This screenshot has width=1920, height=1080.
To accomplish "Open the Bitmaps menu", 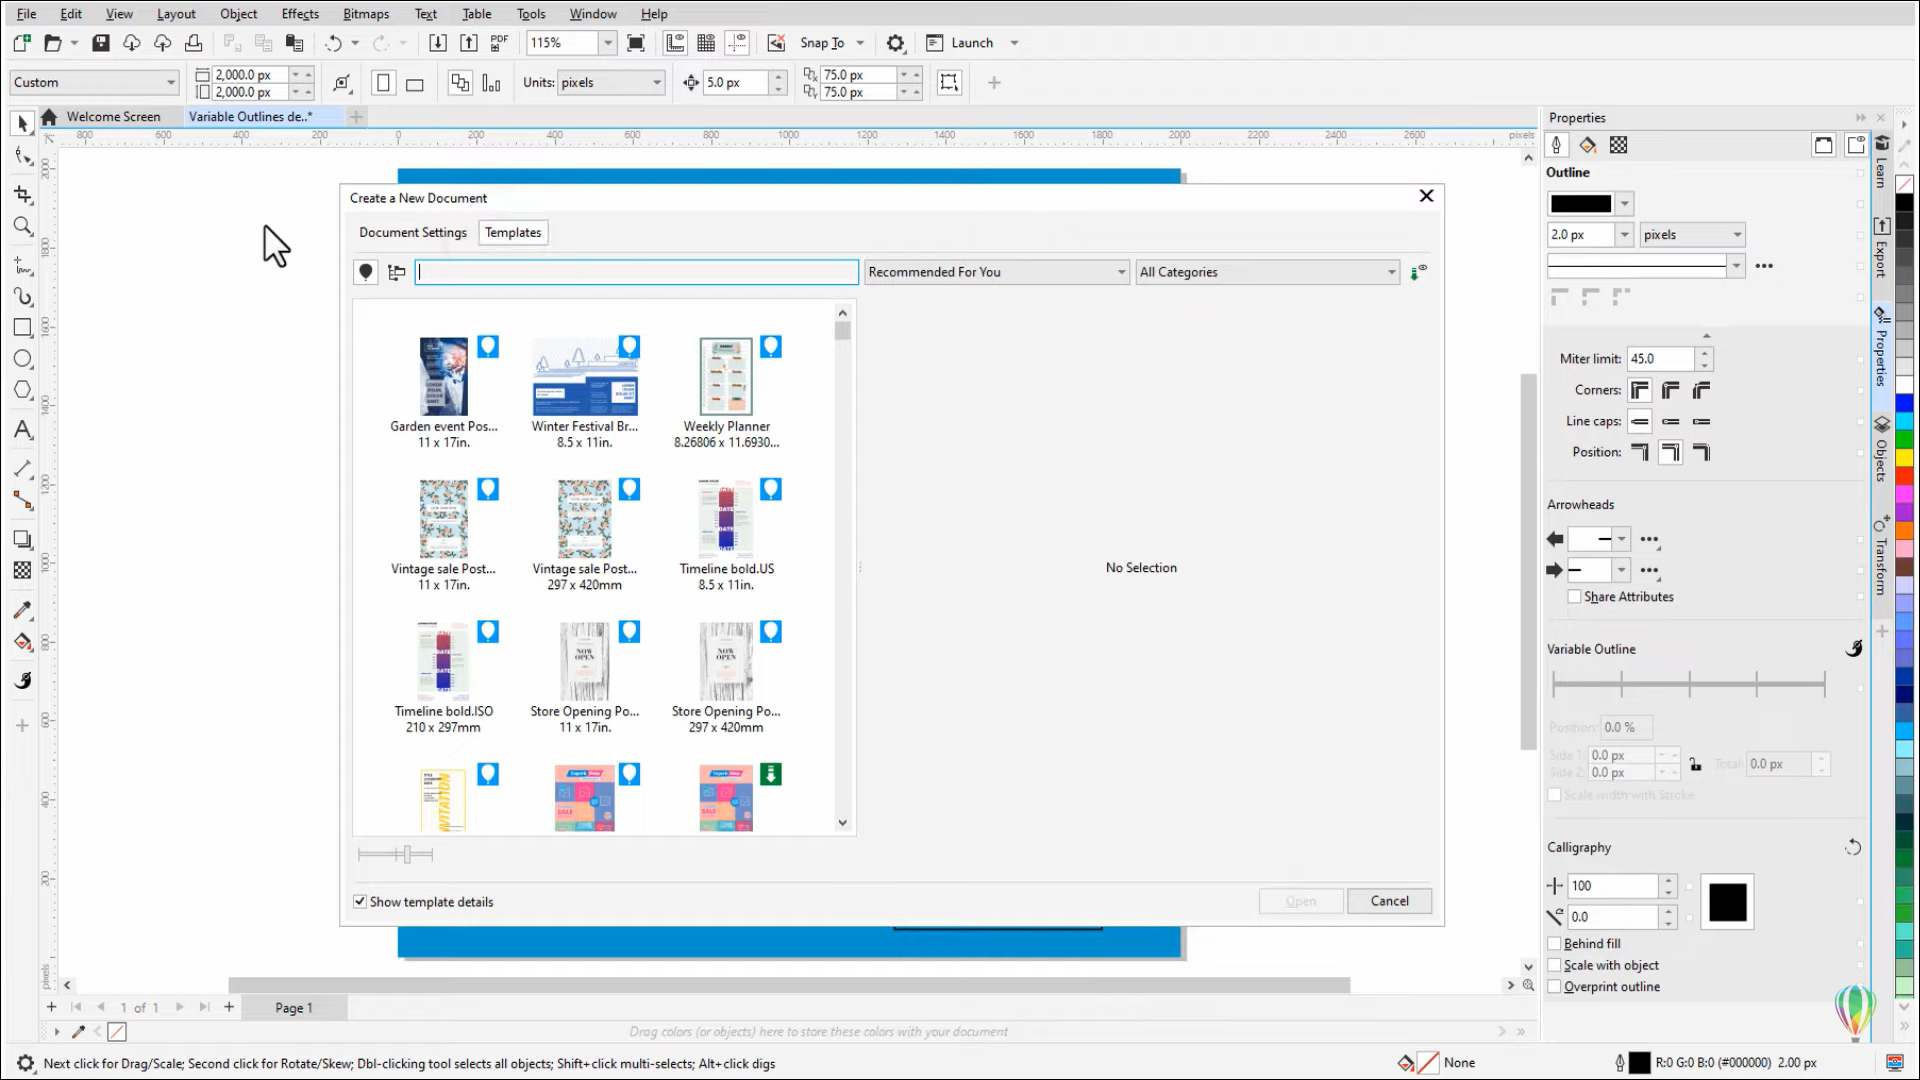I will pyautogui.click(x=365, y=13).
